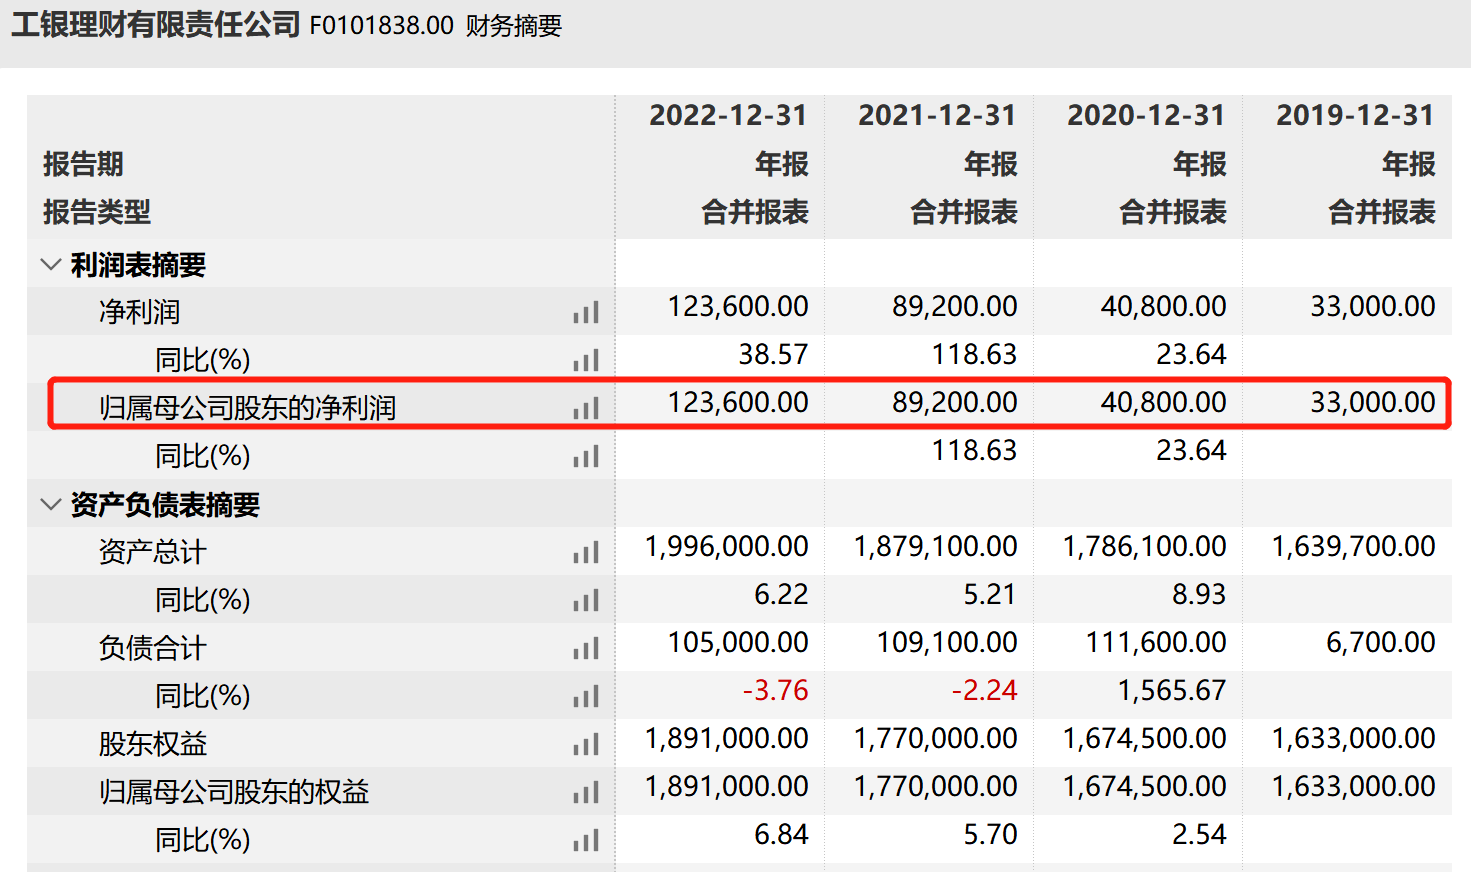Select asset growth value 5.21

pyautogui.click(x=990, y=594)
